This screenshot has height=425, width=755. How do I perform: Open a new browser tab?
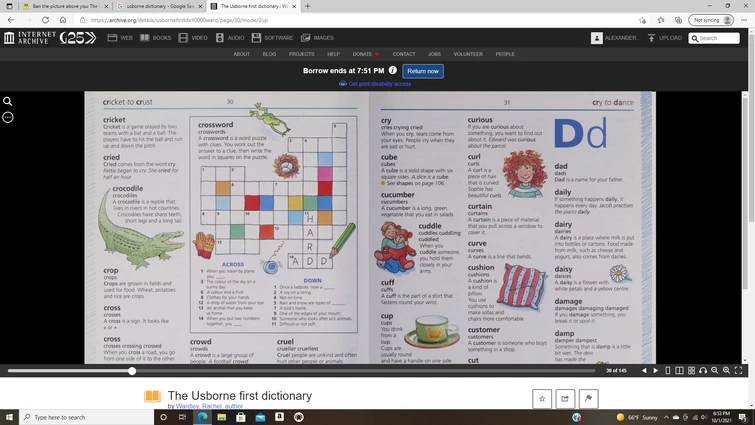[308, 6]
